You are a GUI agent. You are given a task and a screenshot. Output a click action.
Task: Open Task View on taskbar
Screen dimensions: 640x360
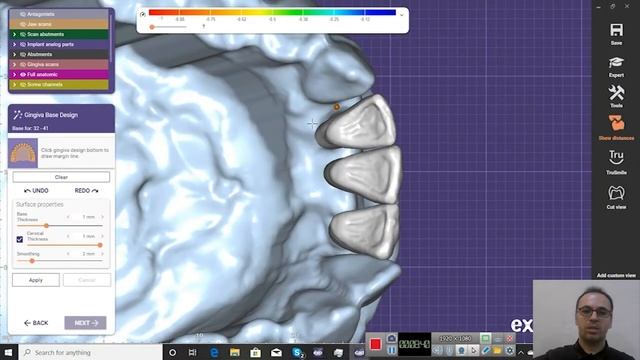(x=193, y=352)
